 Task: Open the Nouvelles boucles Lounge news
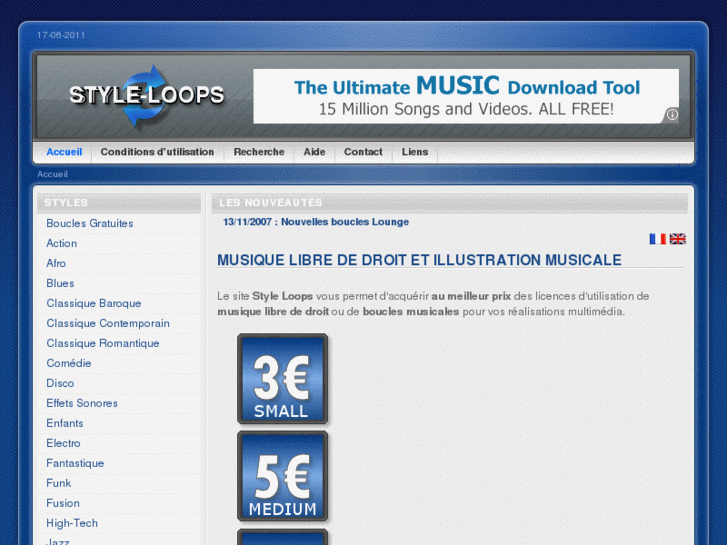(316, 222)
